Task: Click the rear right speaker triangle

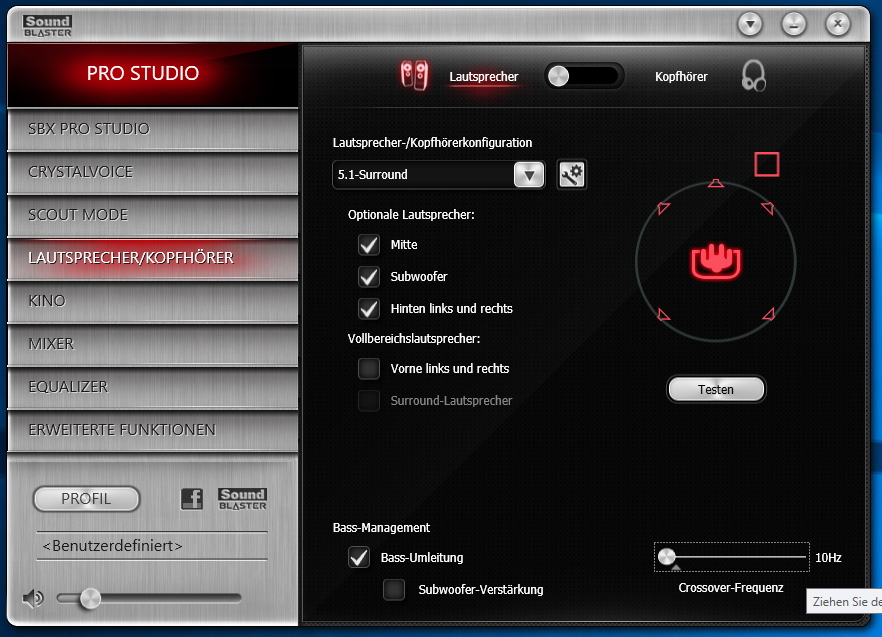Action: point(769,314)
